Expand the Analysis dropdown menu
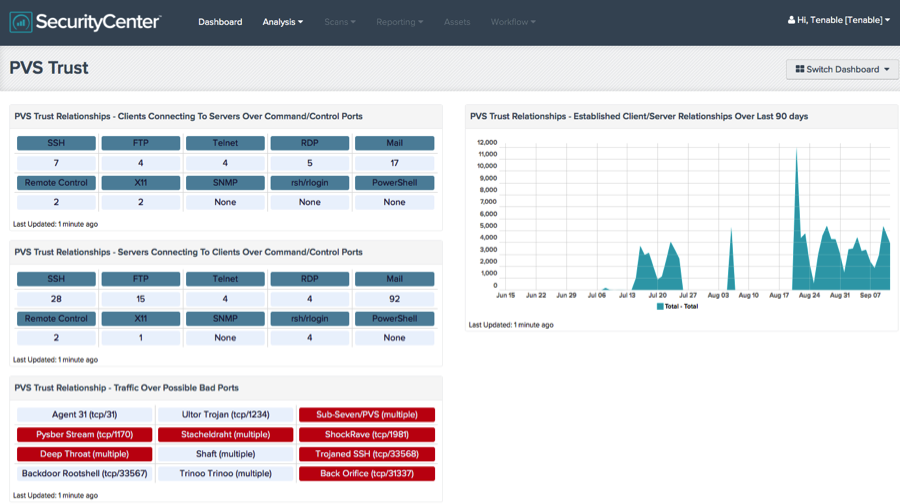Screen dimensions: 900x504 pyautogui.click(x=282, y=22)
